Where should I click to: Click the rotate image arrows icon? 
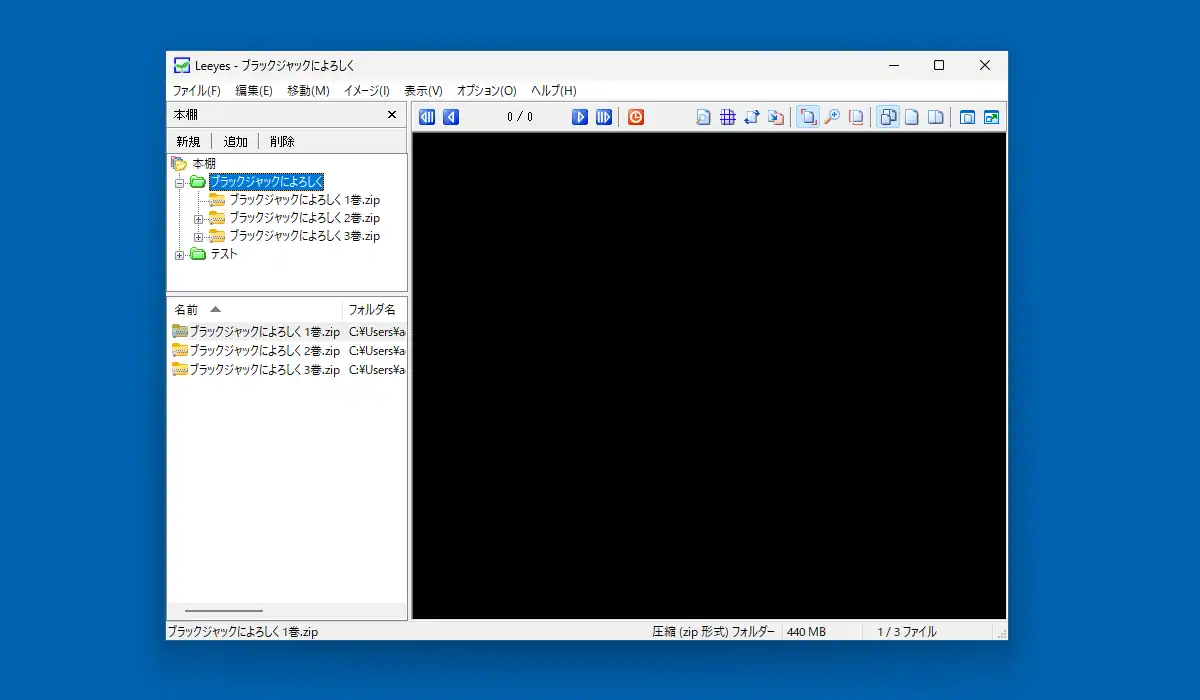coord(752,117)
